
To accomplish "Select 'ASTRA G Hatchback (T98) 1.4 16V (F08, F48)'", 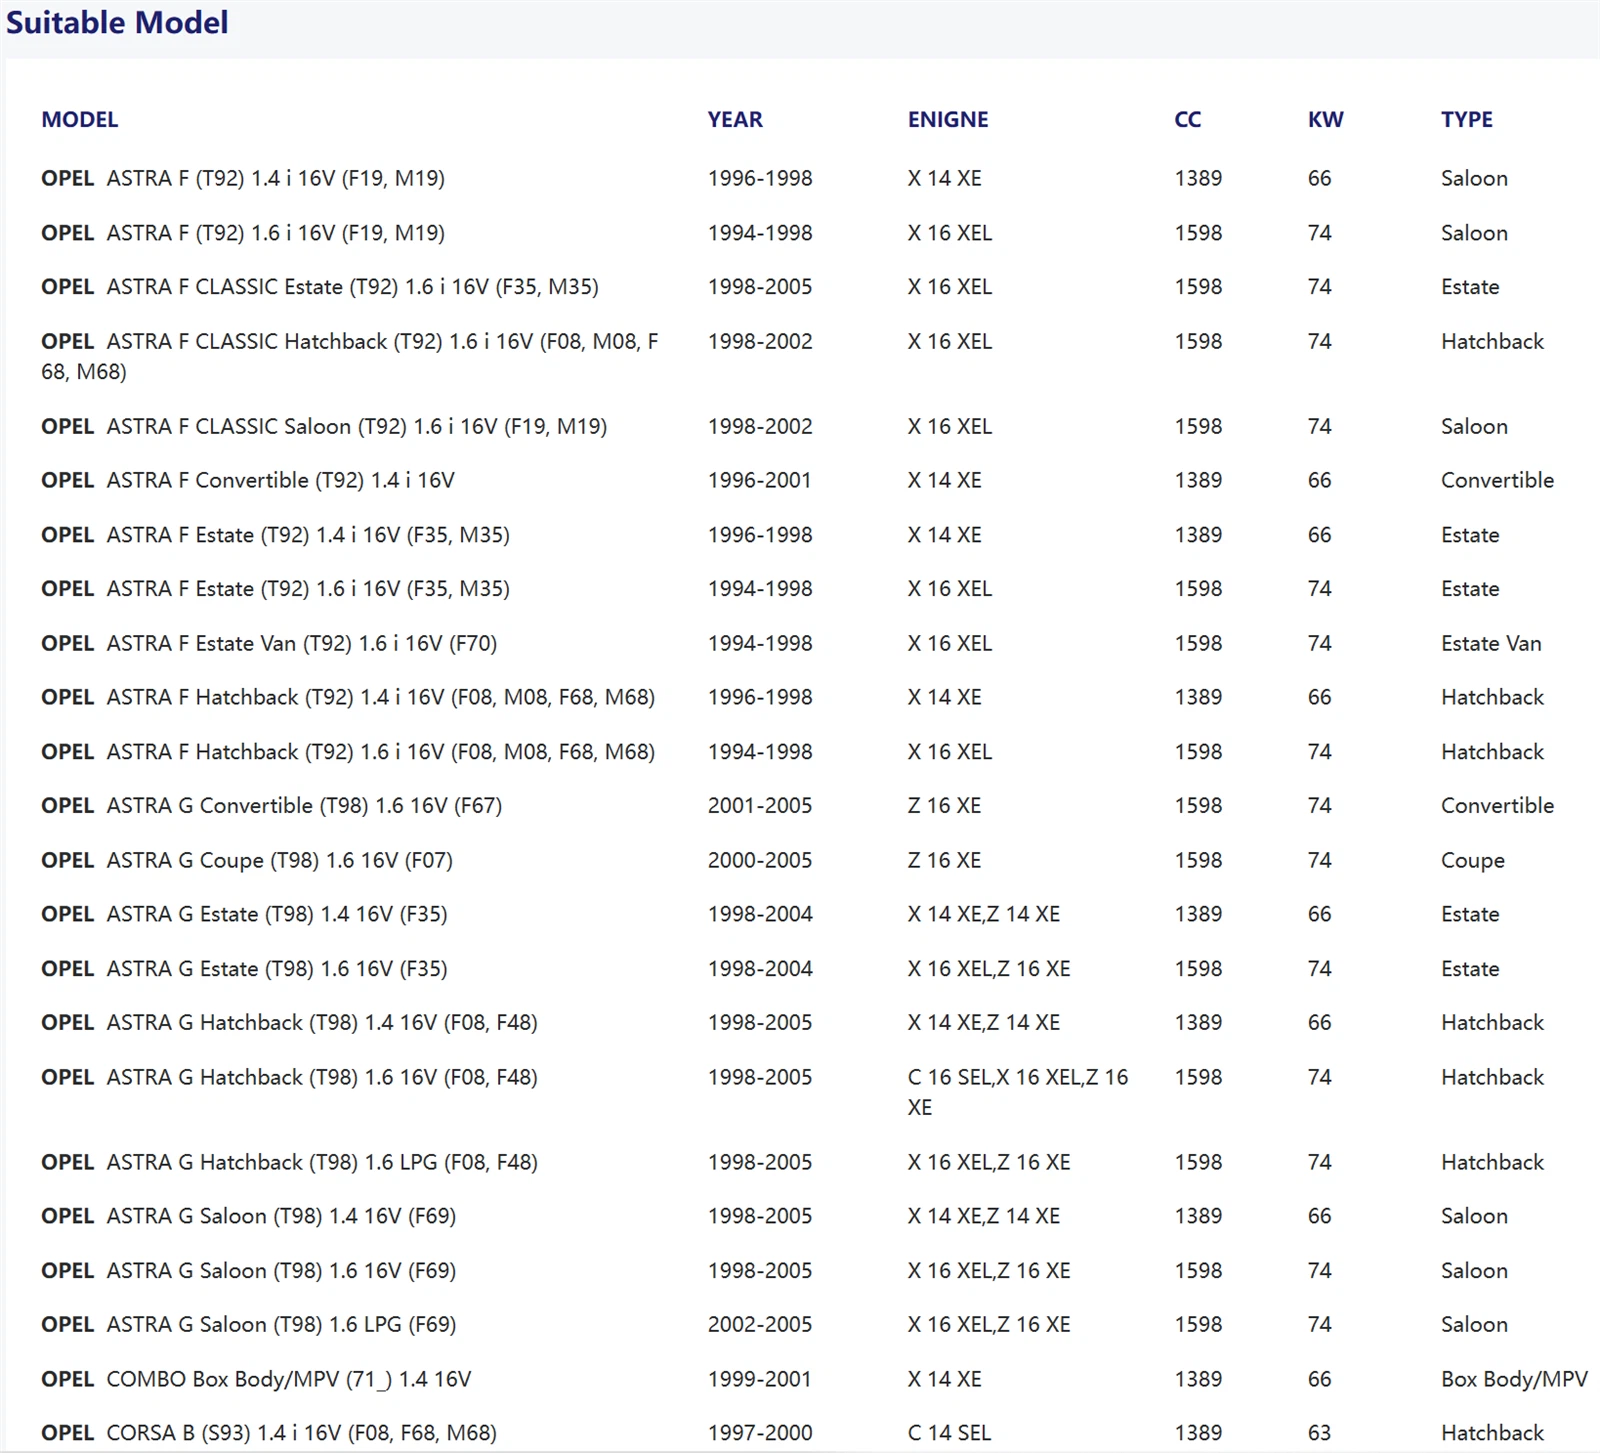I will 289,1023.
